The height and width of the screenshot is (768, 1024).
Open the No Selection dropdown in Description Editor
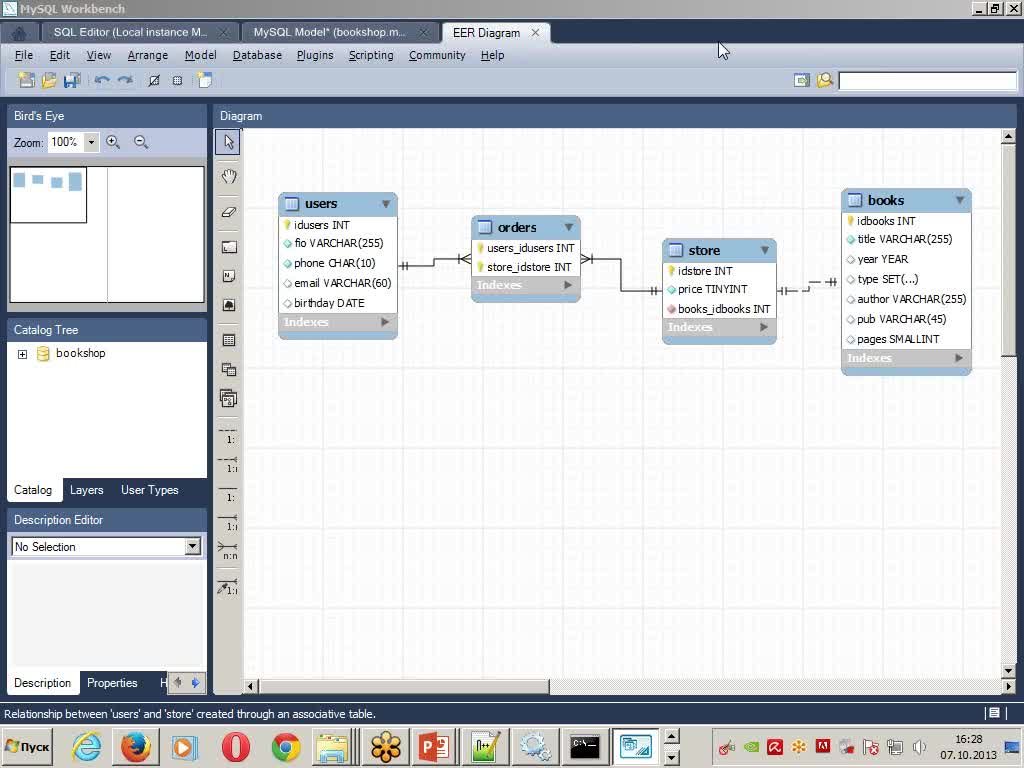pyautogui.click(x=193, y=547)
